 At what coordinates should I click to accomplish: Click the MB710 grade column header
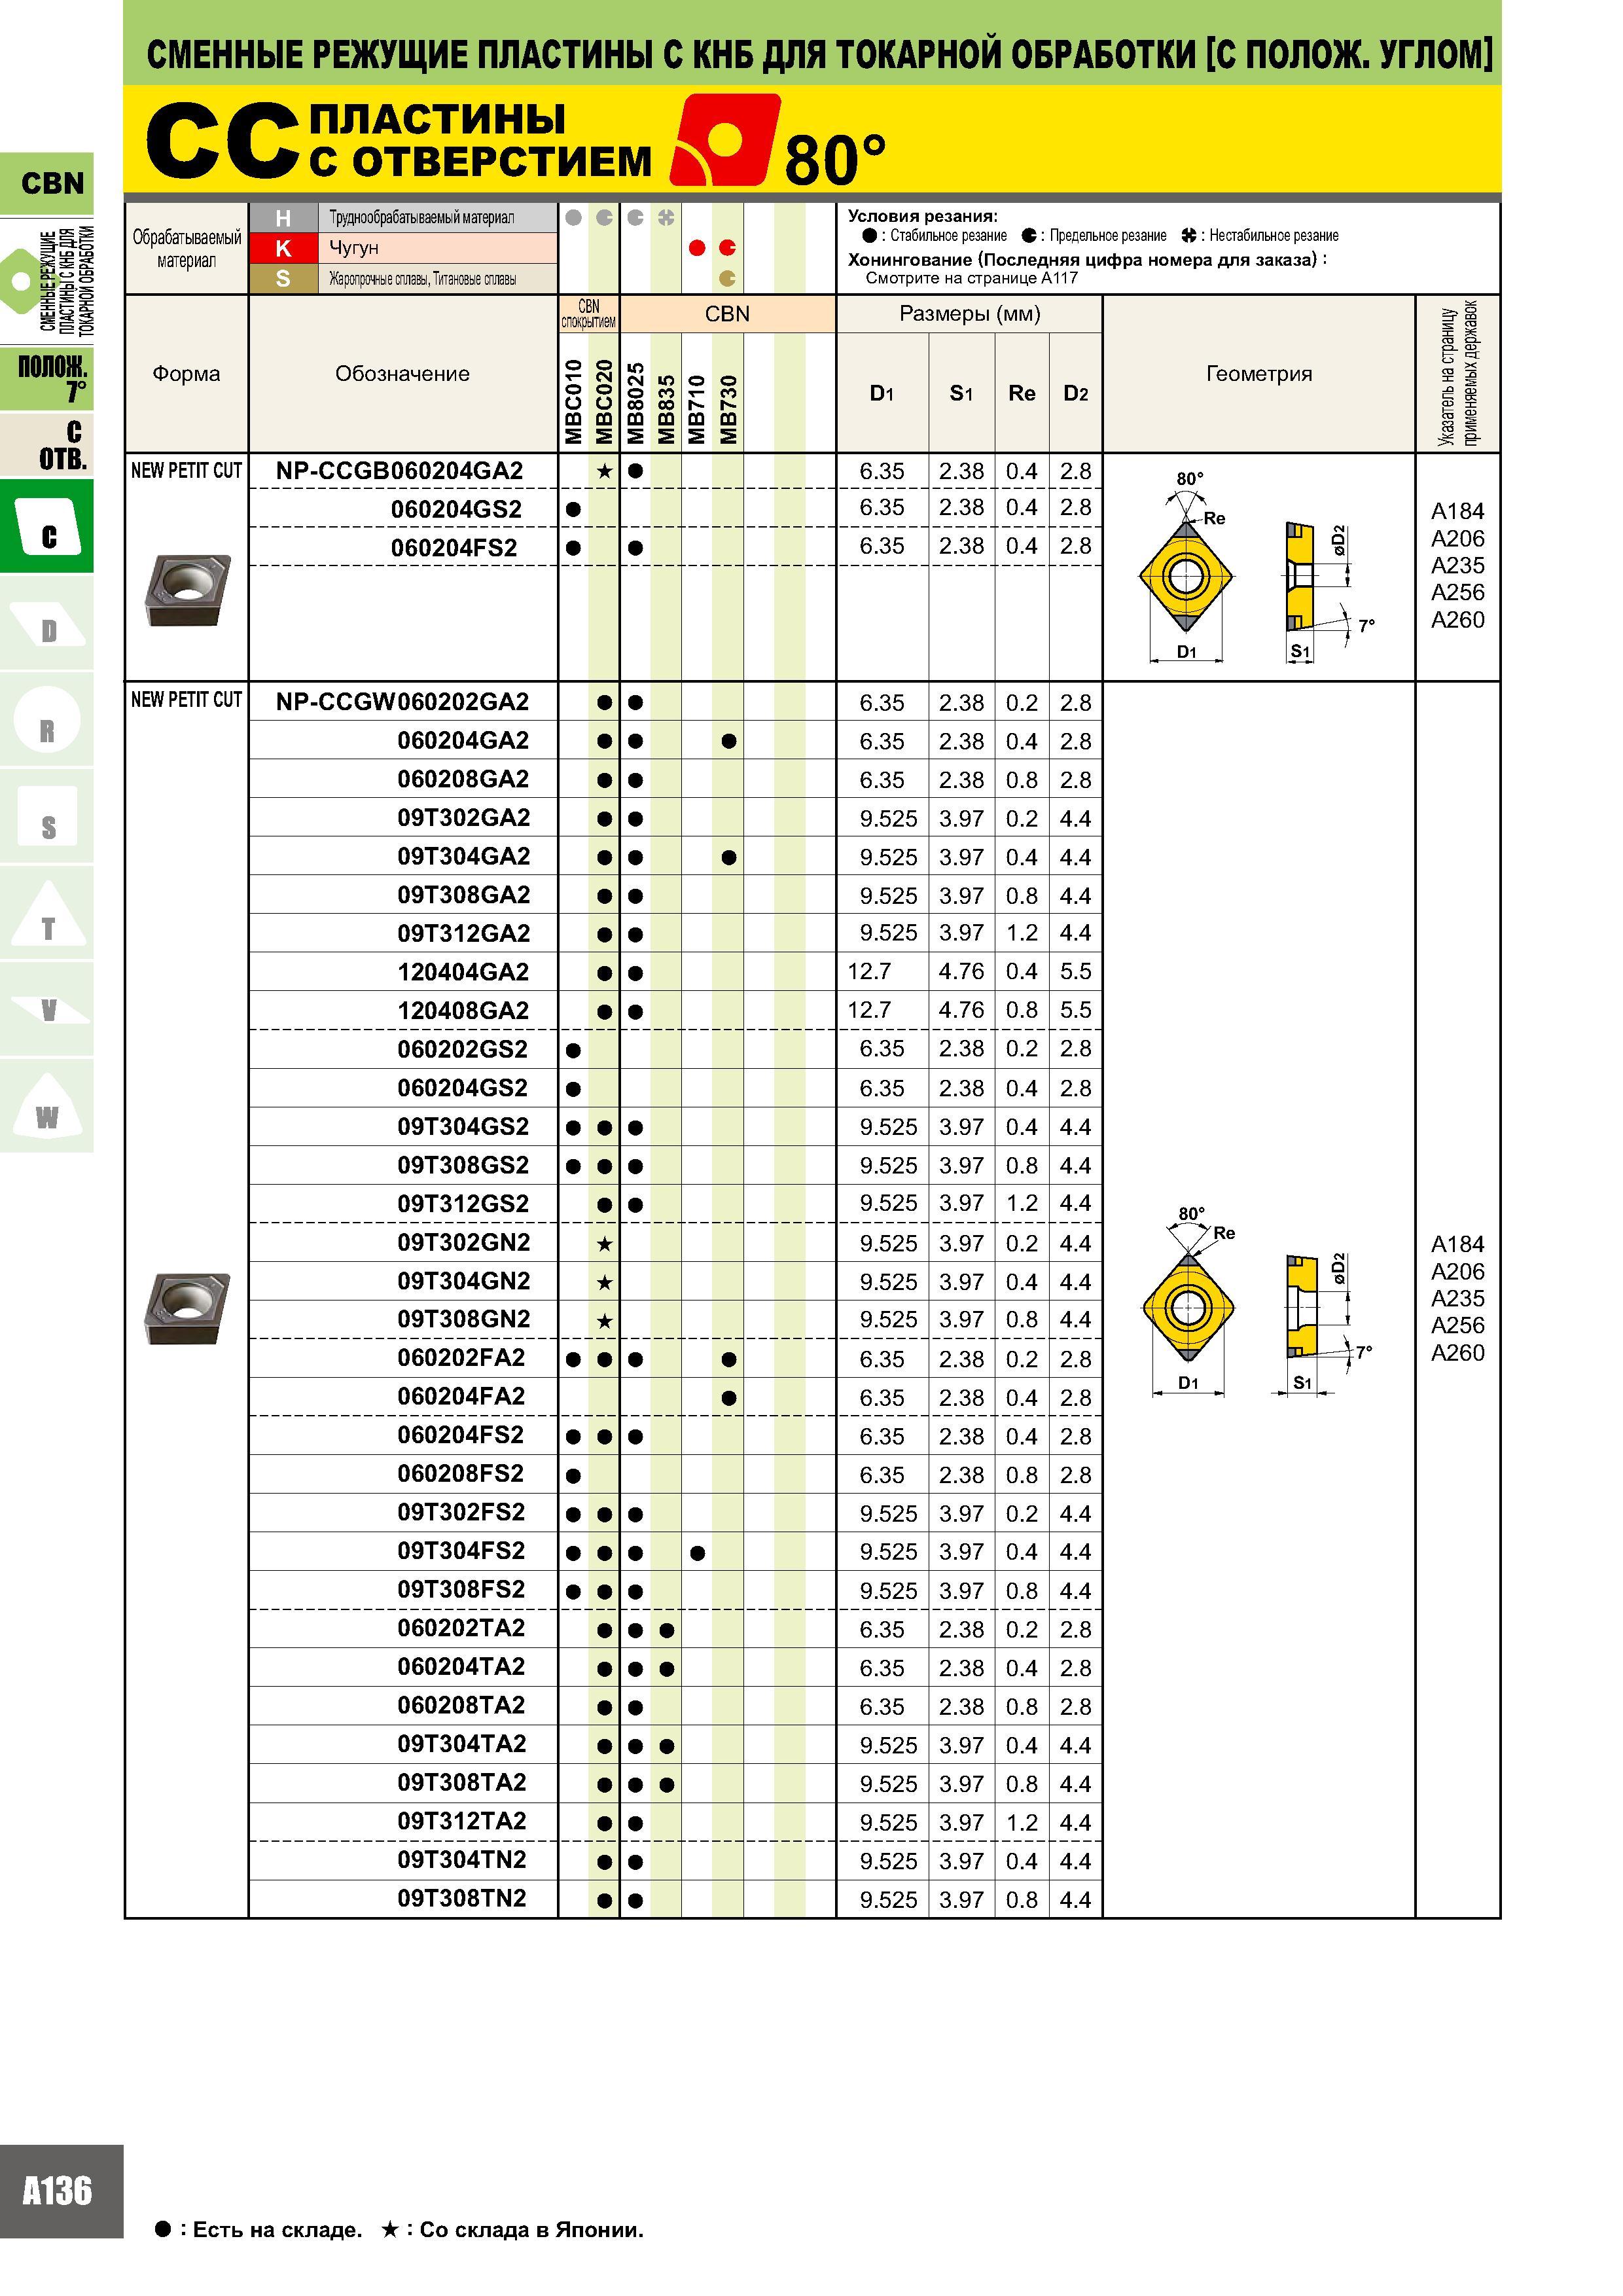point(697,409)
